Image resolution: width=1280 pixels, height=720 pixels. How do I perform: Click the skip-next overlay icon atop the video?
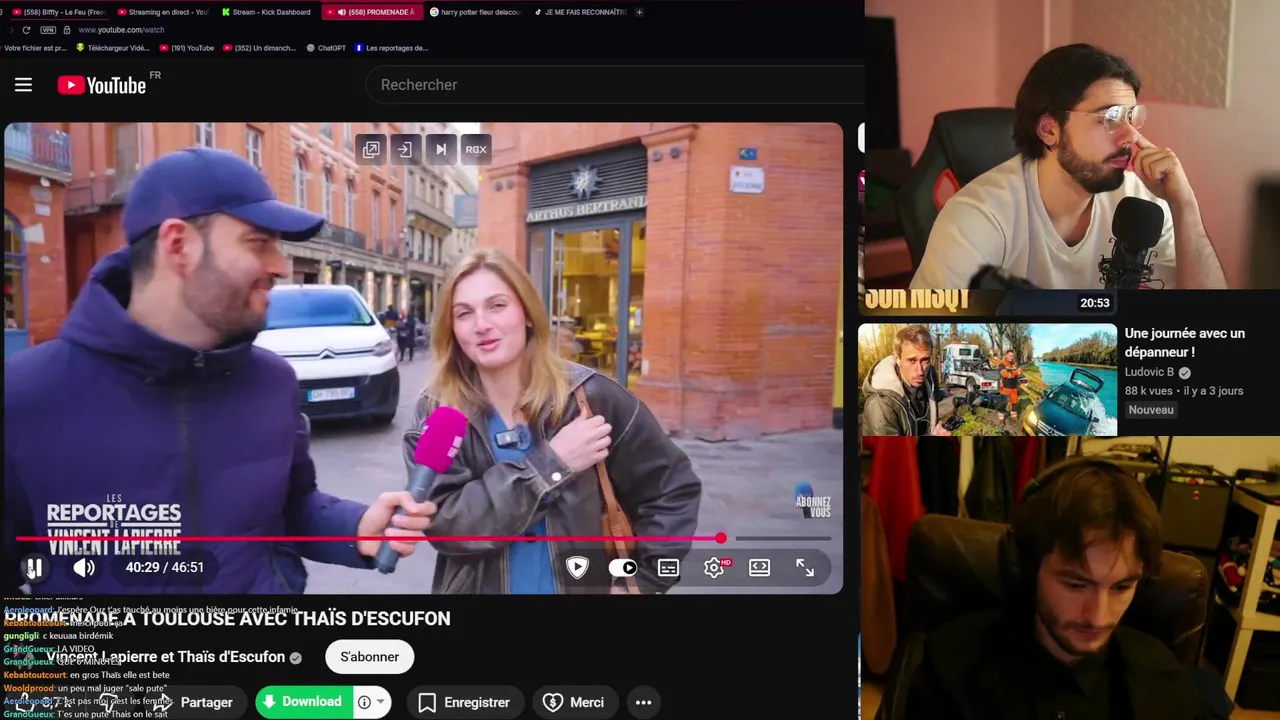pos(441,149)
